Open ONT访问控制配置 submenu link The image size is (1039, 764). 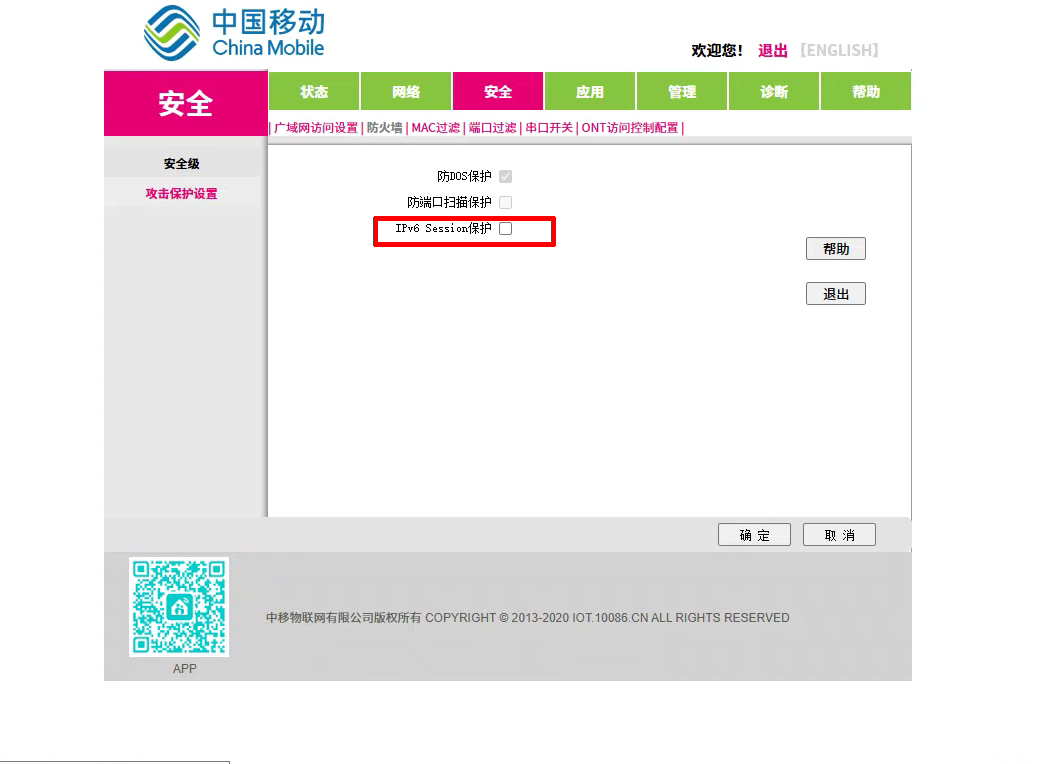[630, 128]
